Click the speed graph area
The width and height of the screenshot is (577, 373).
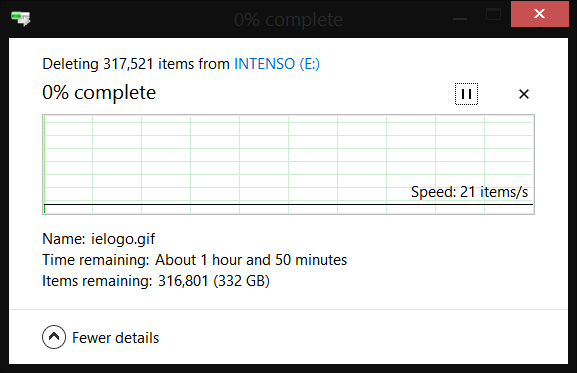click(x=288, y=164)
